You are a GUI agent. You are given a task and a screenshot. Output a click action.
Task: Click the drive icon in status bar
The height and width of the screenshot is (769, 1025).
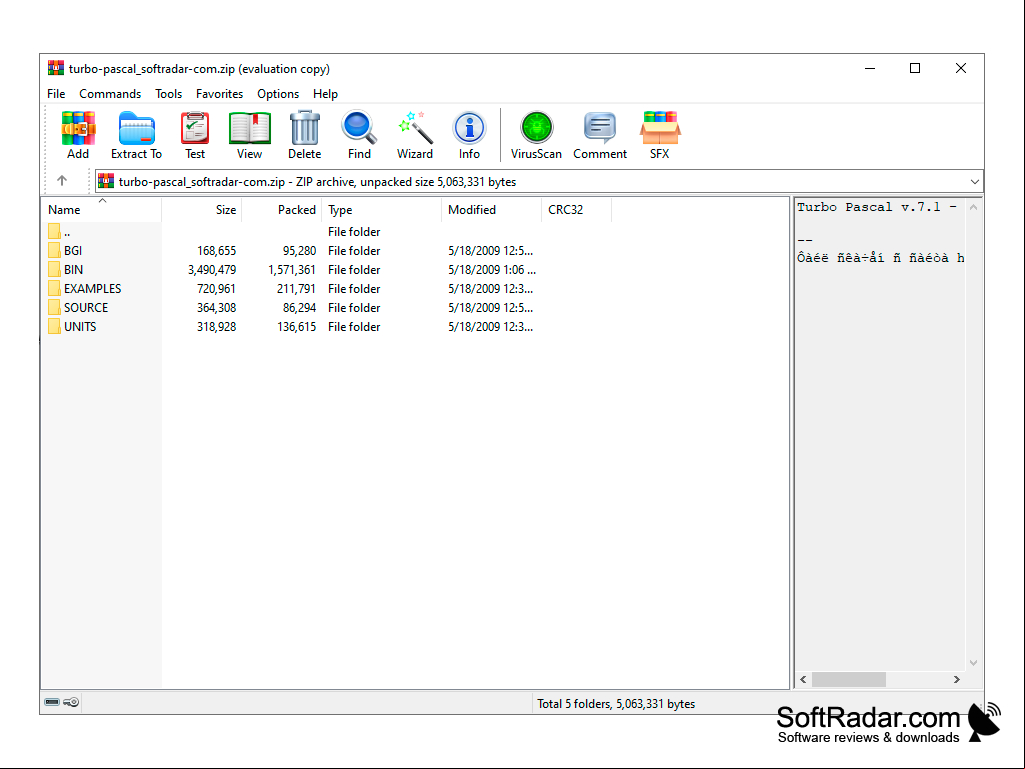[52, 702]
